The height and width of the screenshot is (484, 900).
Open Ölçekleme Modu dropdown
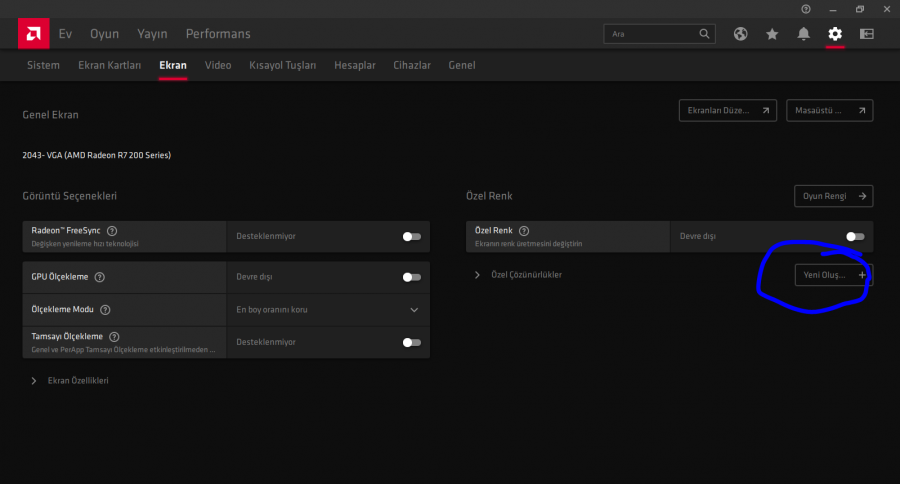(414, 310)
